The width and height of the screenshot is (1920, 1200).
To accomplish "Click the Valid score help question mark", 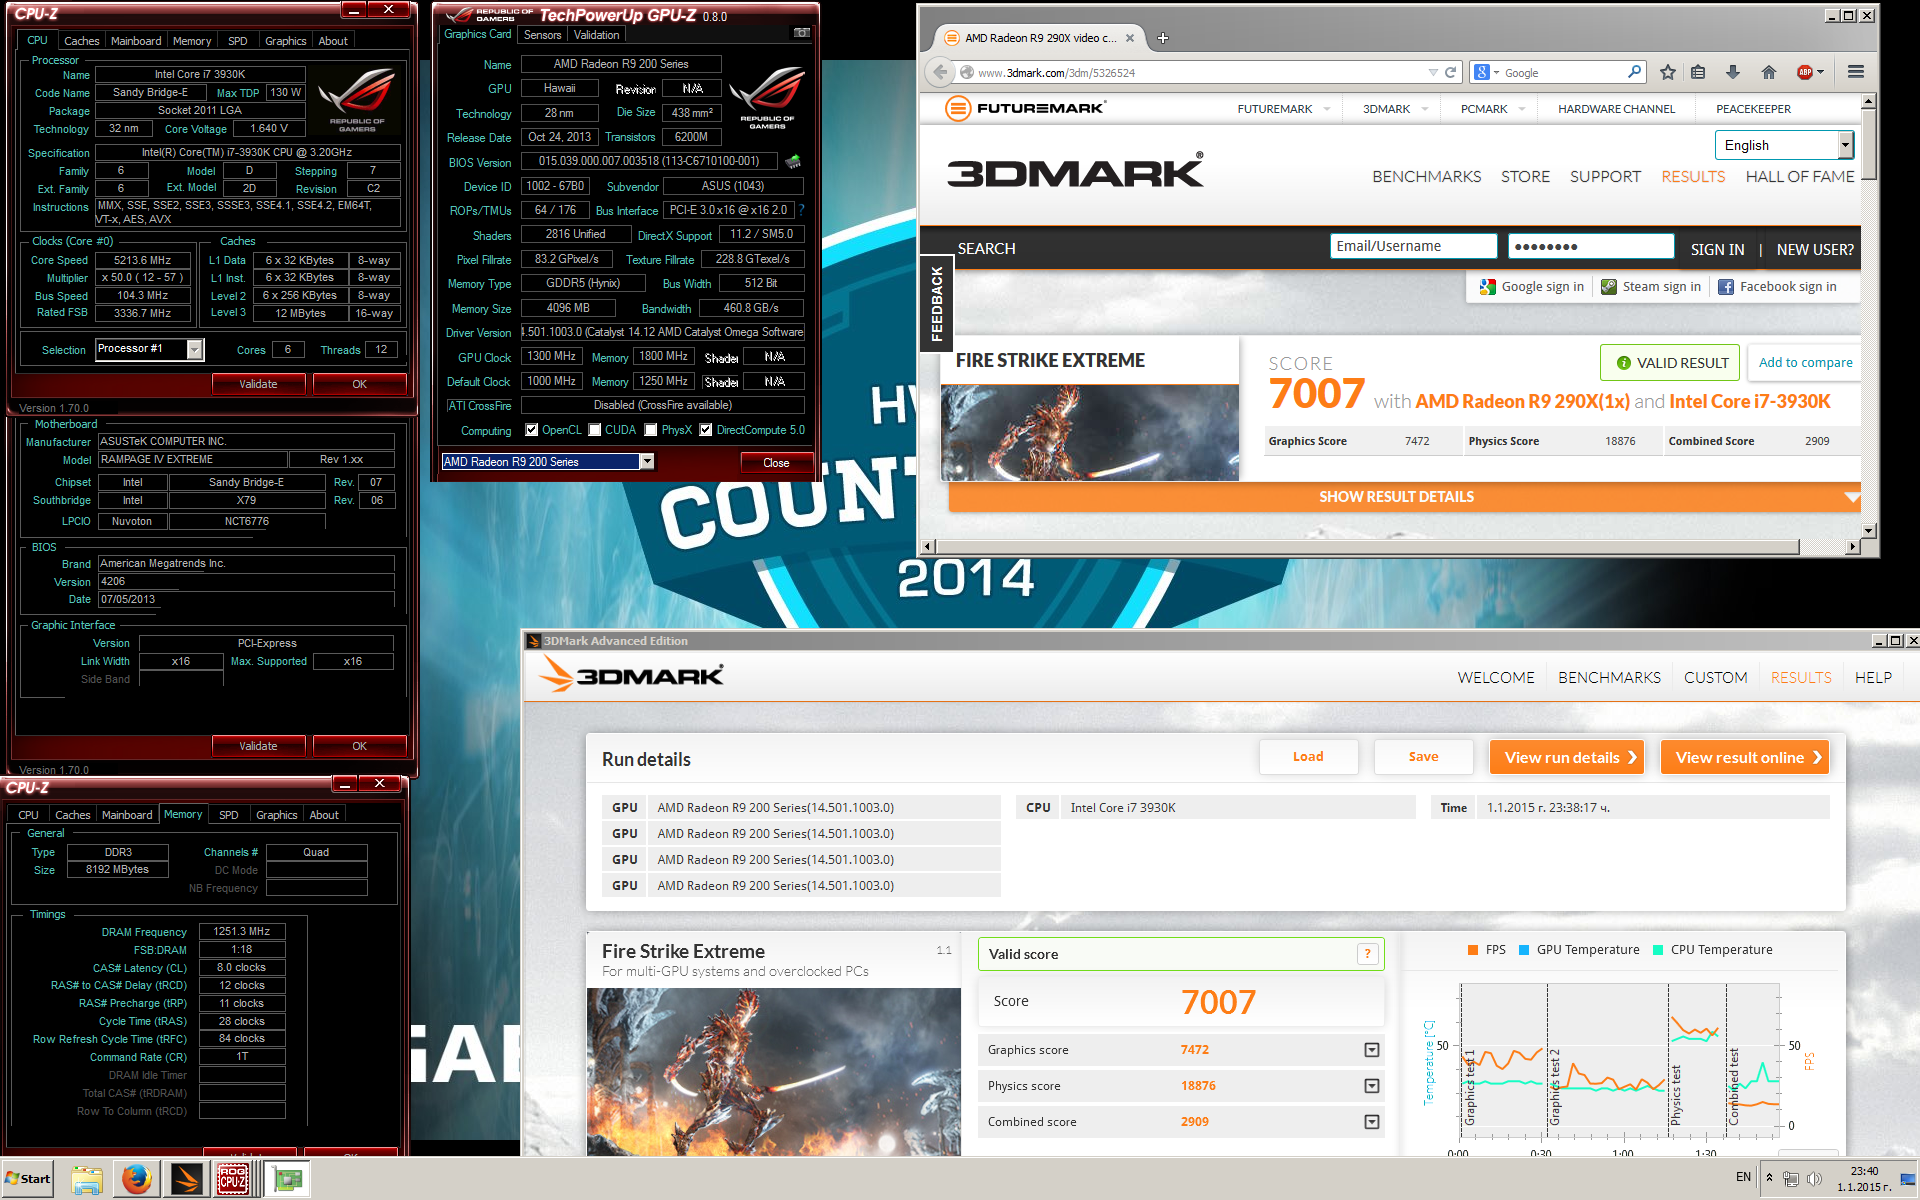I will pyautogui.click(x=1367, y=954).
